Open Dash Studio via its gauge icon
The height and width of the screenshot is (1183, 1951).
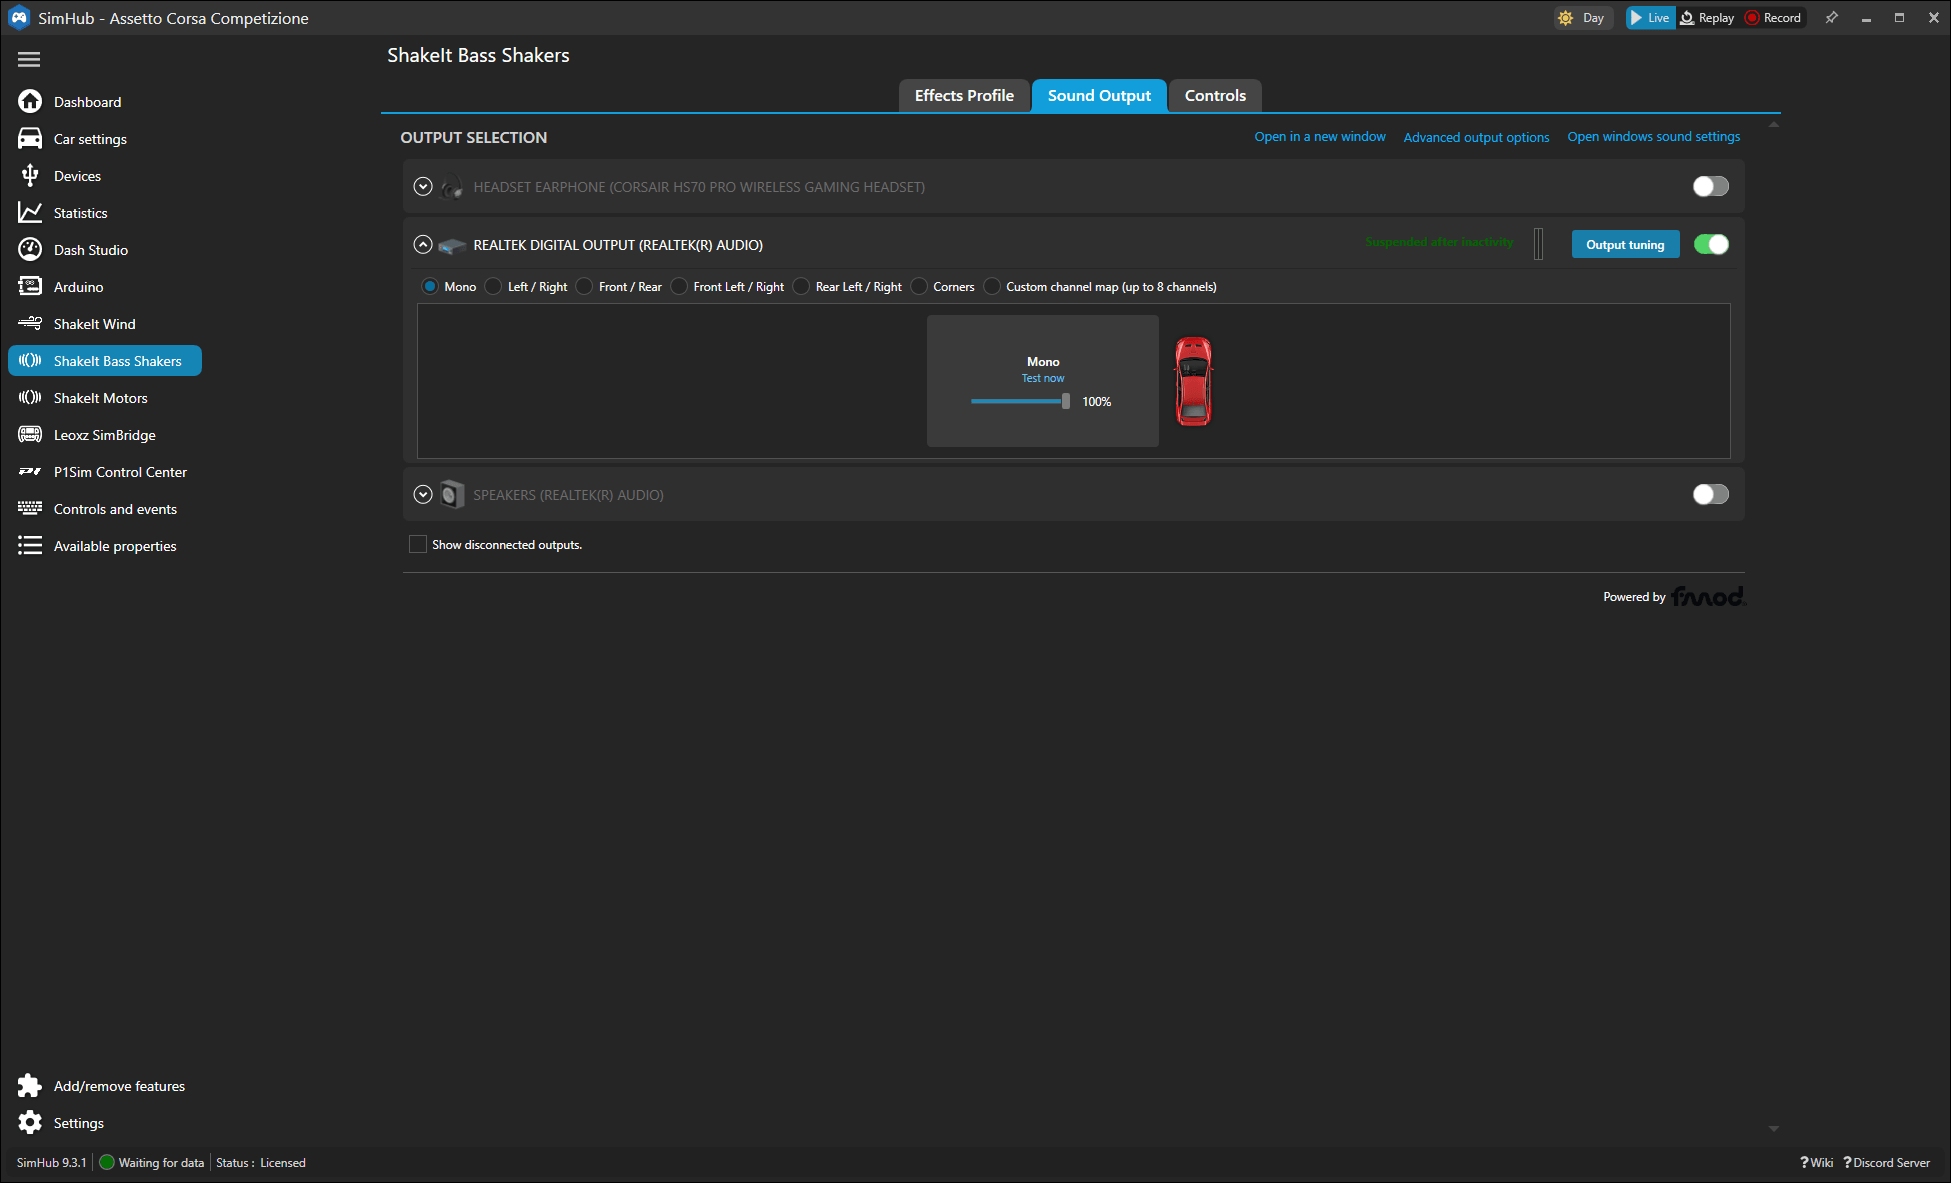pyautogui.click(x=30, y=250)
